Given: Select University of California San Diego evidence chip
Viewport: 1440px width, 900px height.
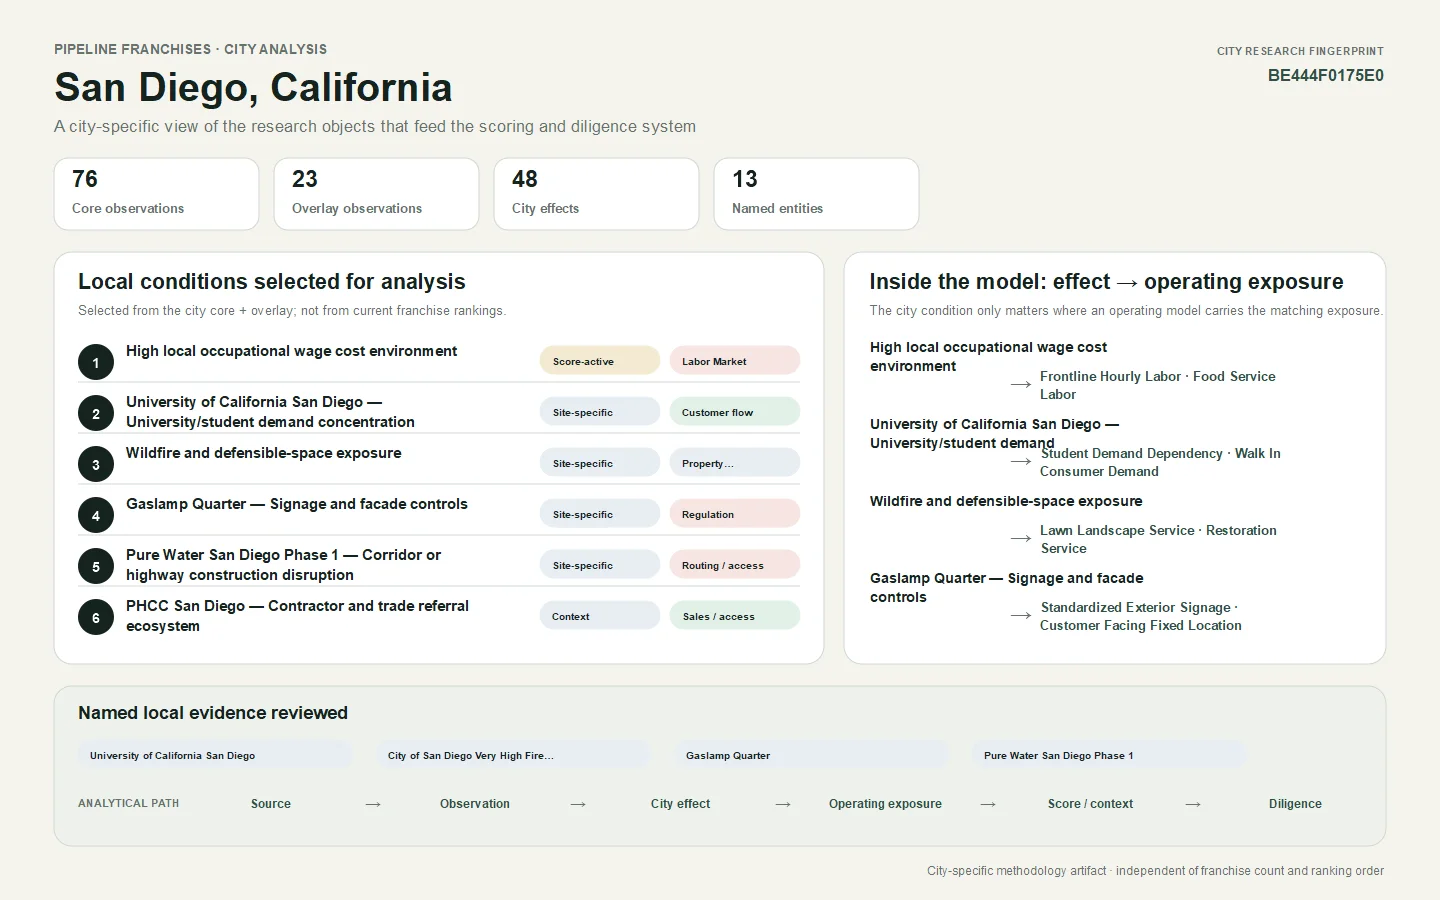Looking at the screenshot, I should pos(215,755).
